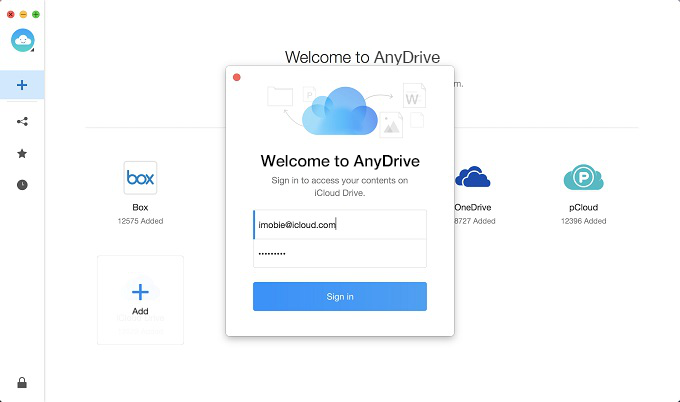Close the main window with red button

11,14
